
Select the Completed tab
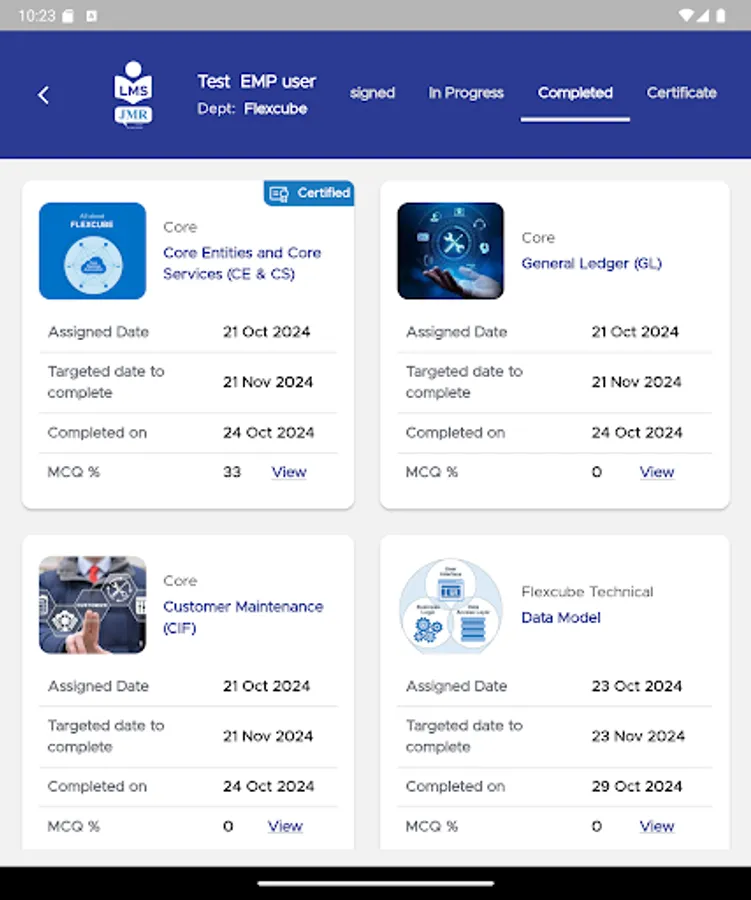575,93
